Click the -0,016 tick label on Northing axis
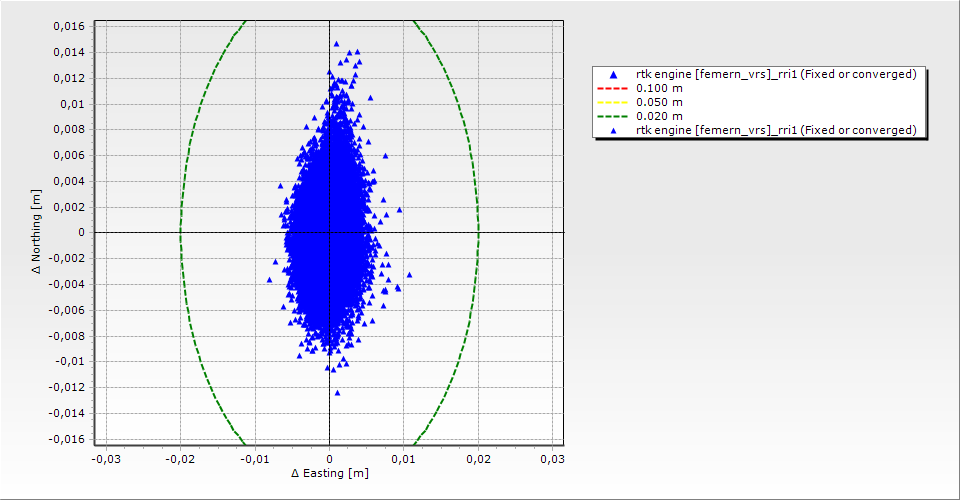 67,439
